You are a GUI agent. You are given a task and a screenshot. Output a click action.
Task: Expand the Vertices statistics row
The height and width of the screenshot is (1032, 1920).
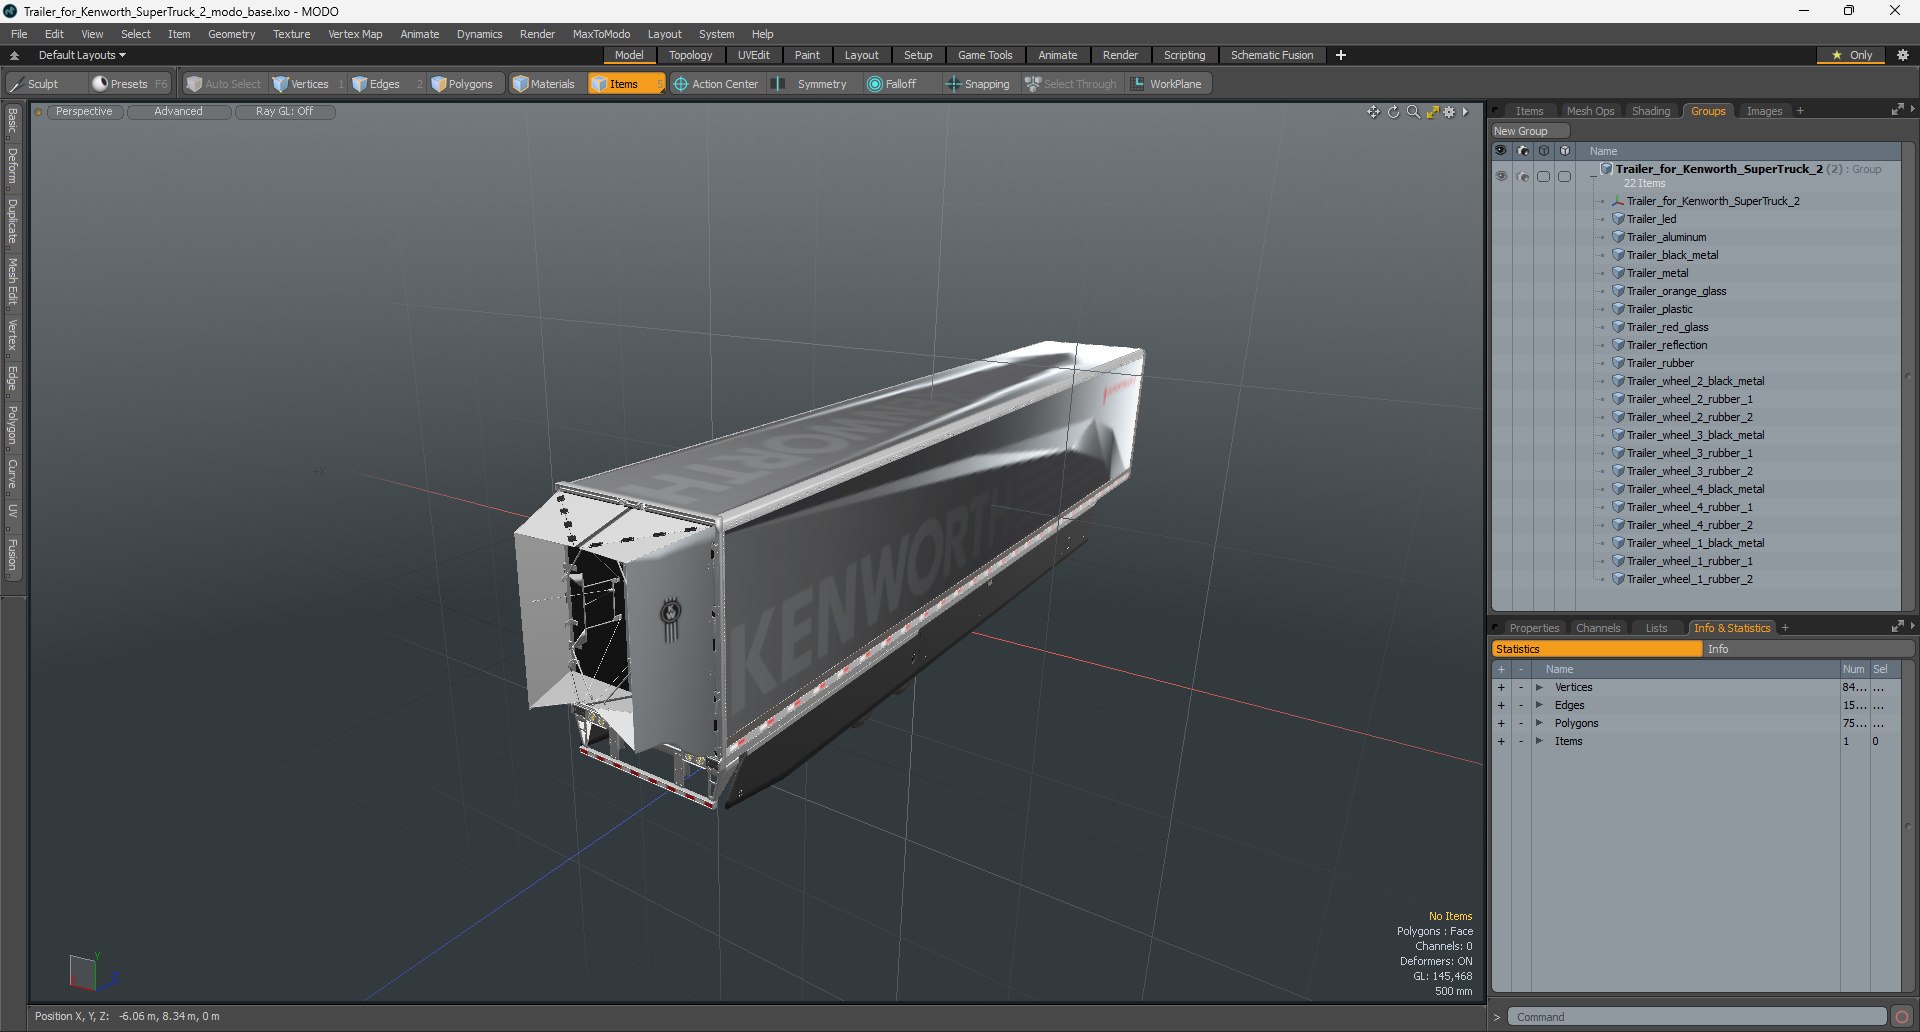1540,687
